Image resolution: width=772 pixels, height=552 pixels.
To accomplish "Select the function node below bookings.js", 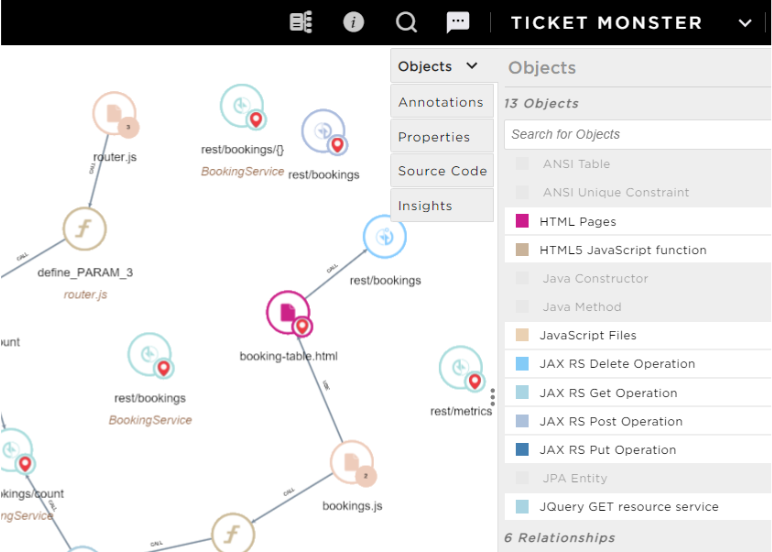I will (233, 533).
